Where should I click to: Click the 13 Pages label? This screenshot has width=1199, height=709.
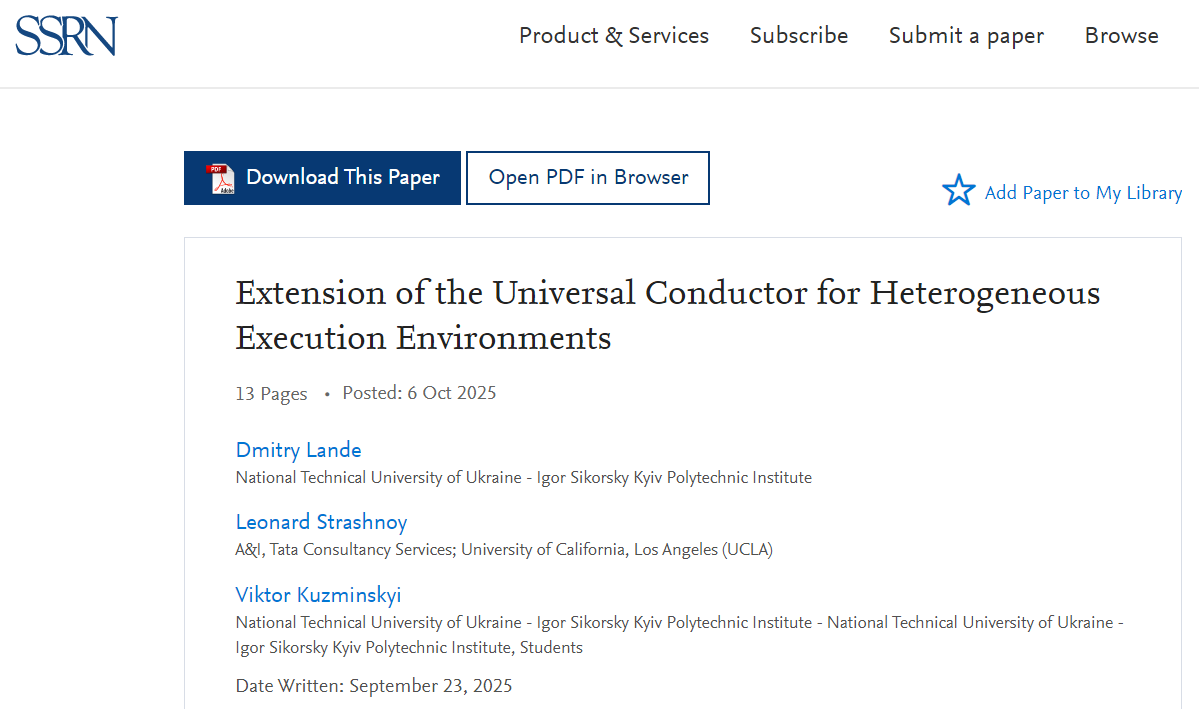click(x=271, y=394)
